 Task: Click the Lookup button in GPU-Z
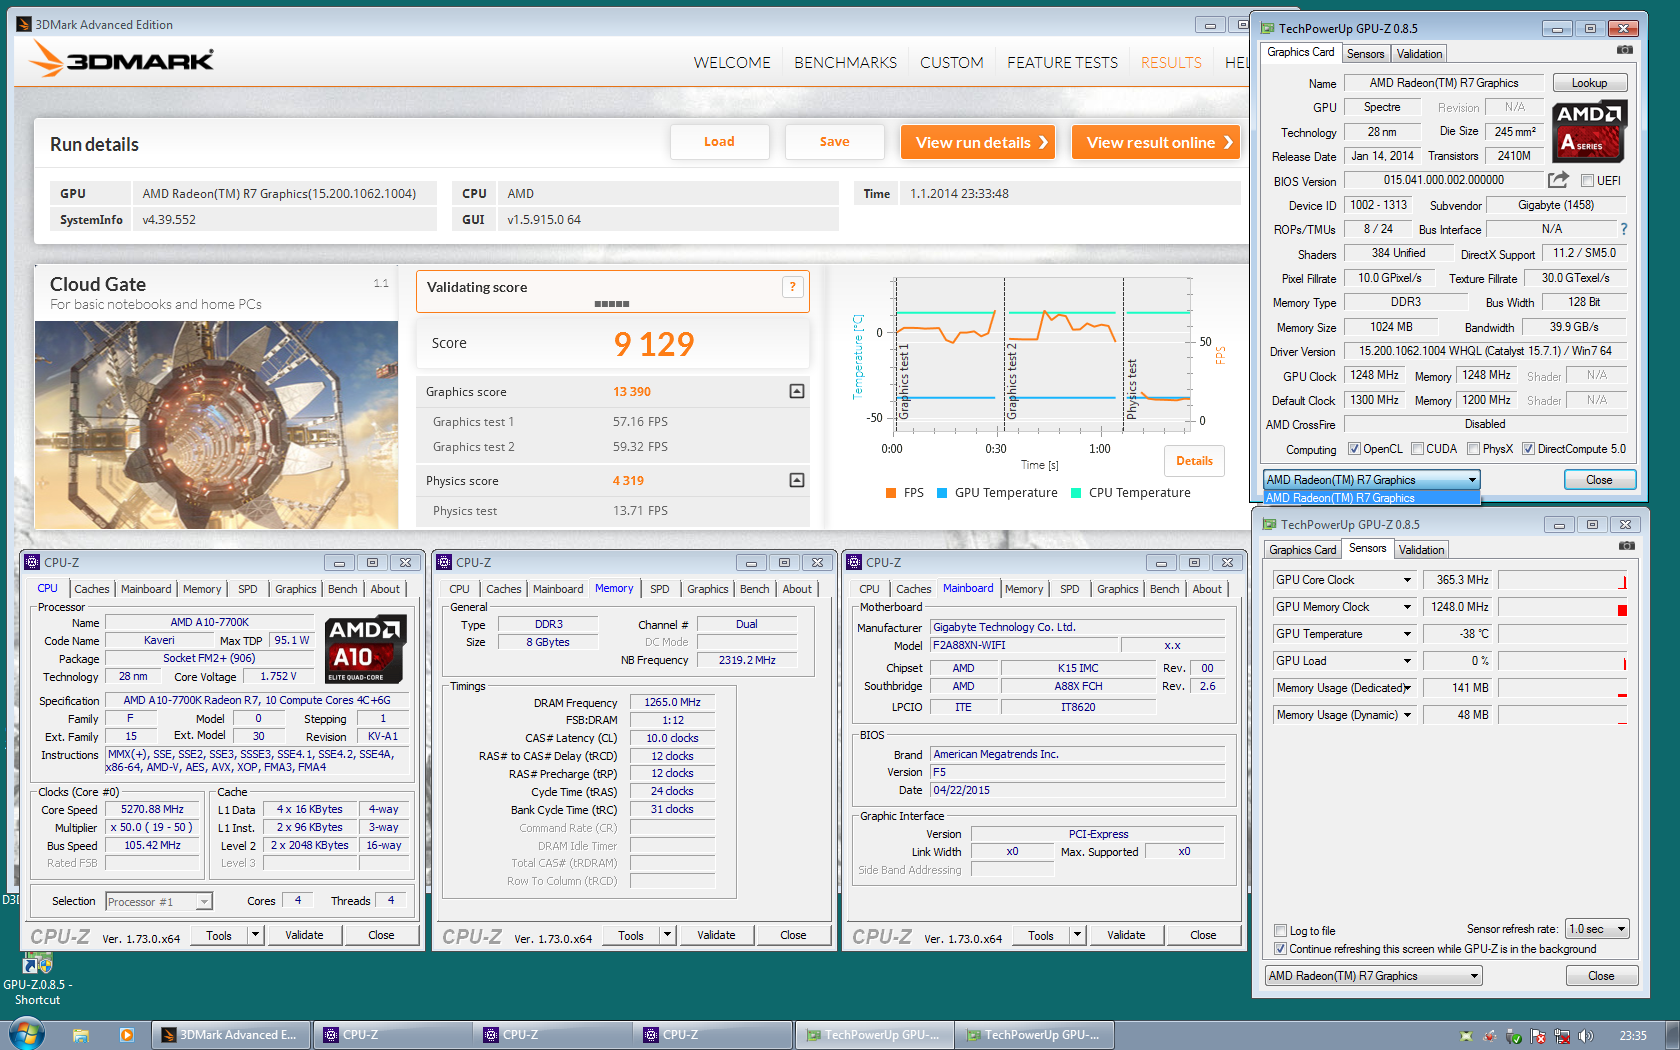[x=1589, y=83]
